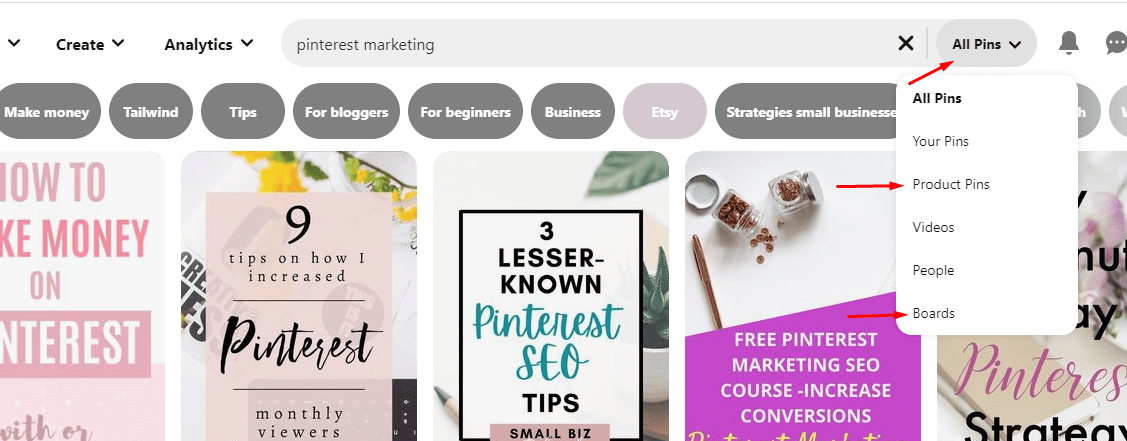Select Your Pins from the filter menu

point(940,141)
